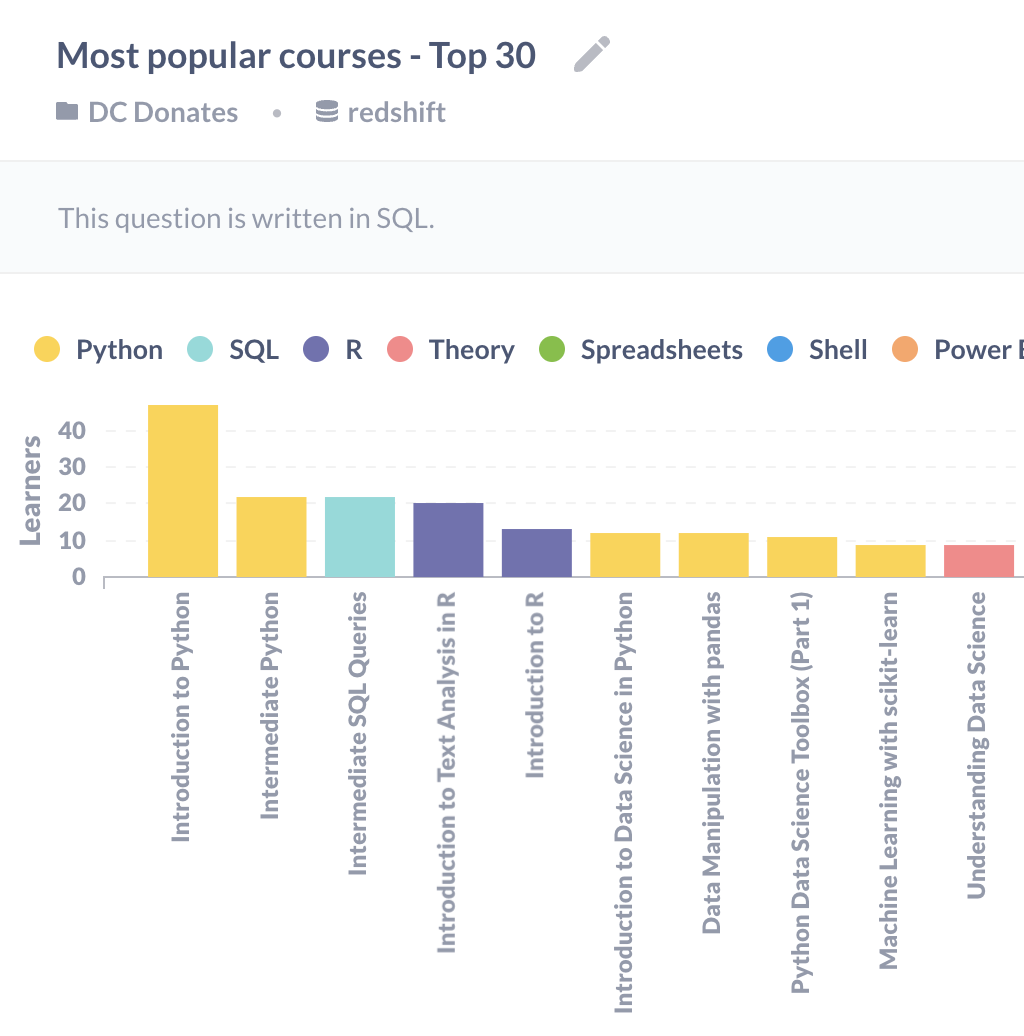The image size is (1024, 1036).
Task: Click the folder icon beside DC Donates
Action: tap(67, 112)
